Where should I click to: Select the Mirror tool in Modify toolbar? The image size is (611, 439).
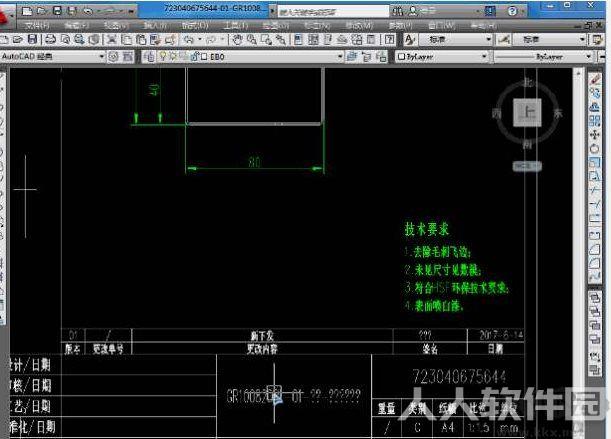tap(595, 107)
